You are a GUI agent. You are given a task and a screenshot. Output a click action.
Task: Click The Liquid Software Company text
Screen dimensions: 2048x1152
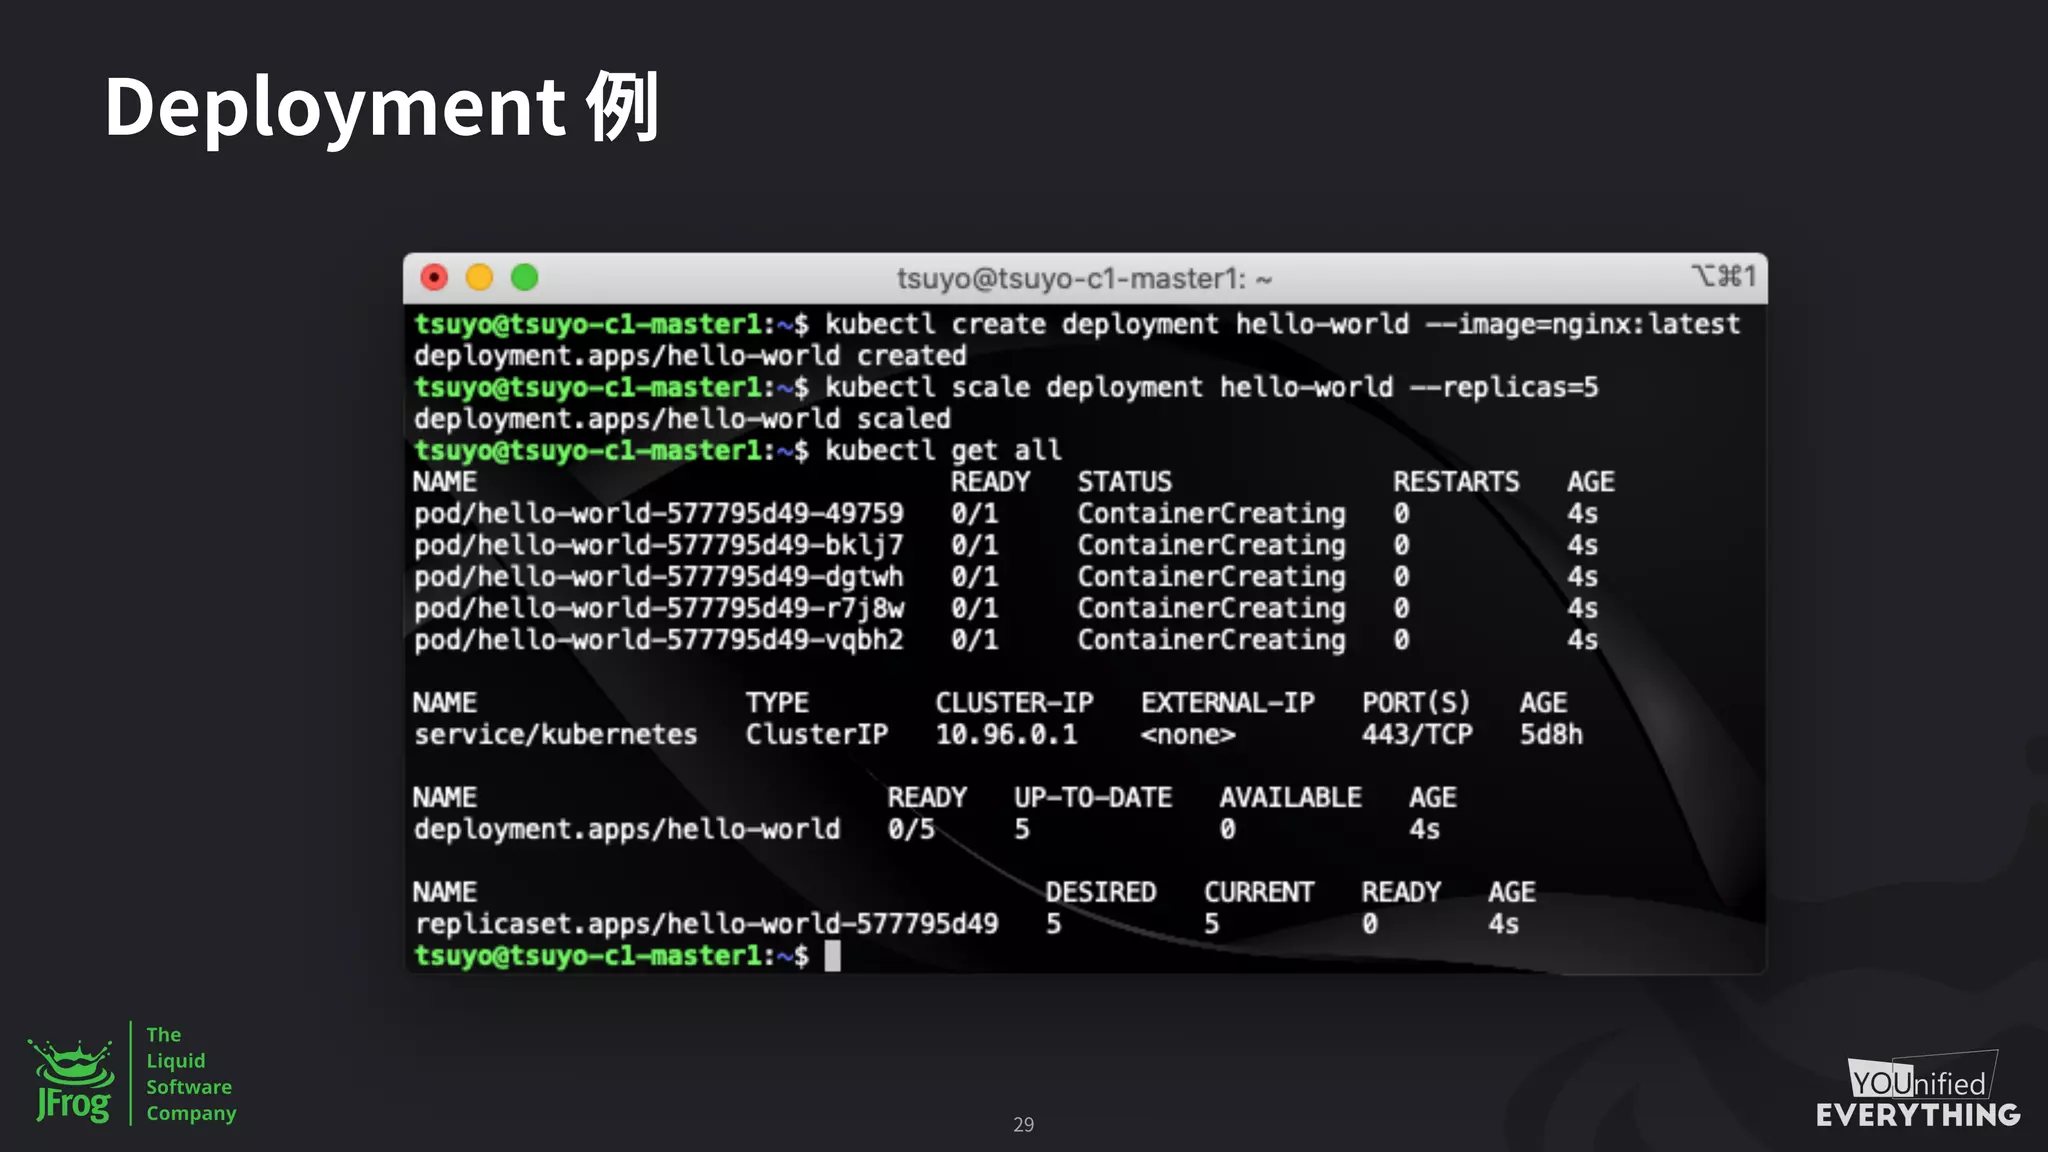(x=190, y=1074)
